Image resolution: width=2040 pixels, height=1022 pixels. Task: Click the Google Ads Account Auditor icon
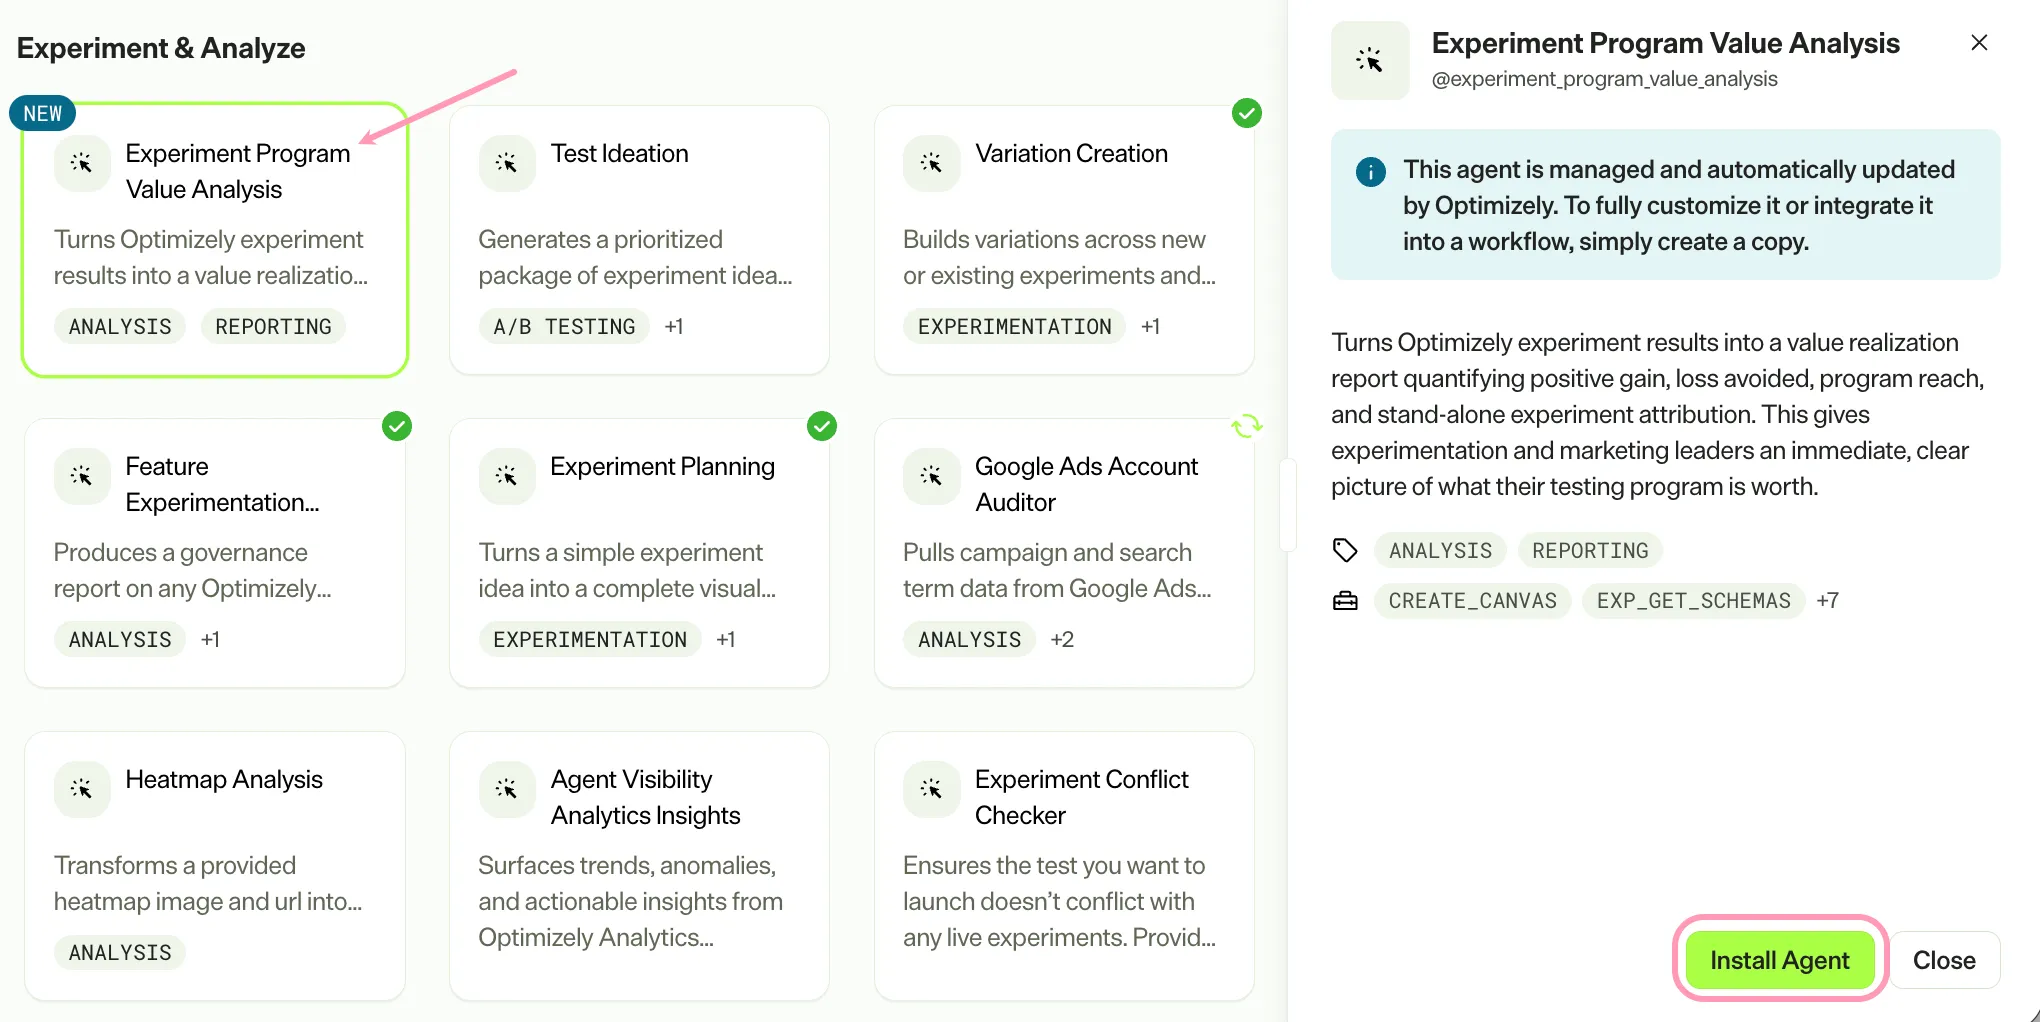[x=931, y=476]
